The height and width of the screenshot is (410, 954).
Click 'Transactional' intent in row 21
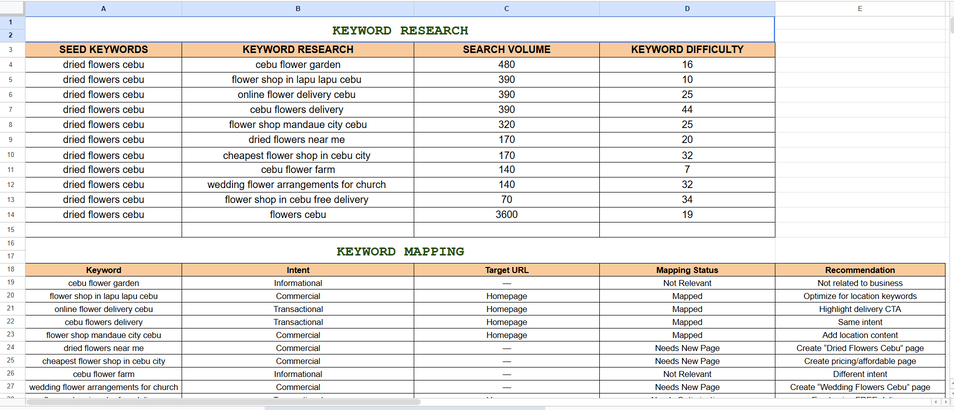click(298, 309)
